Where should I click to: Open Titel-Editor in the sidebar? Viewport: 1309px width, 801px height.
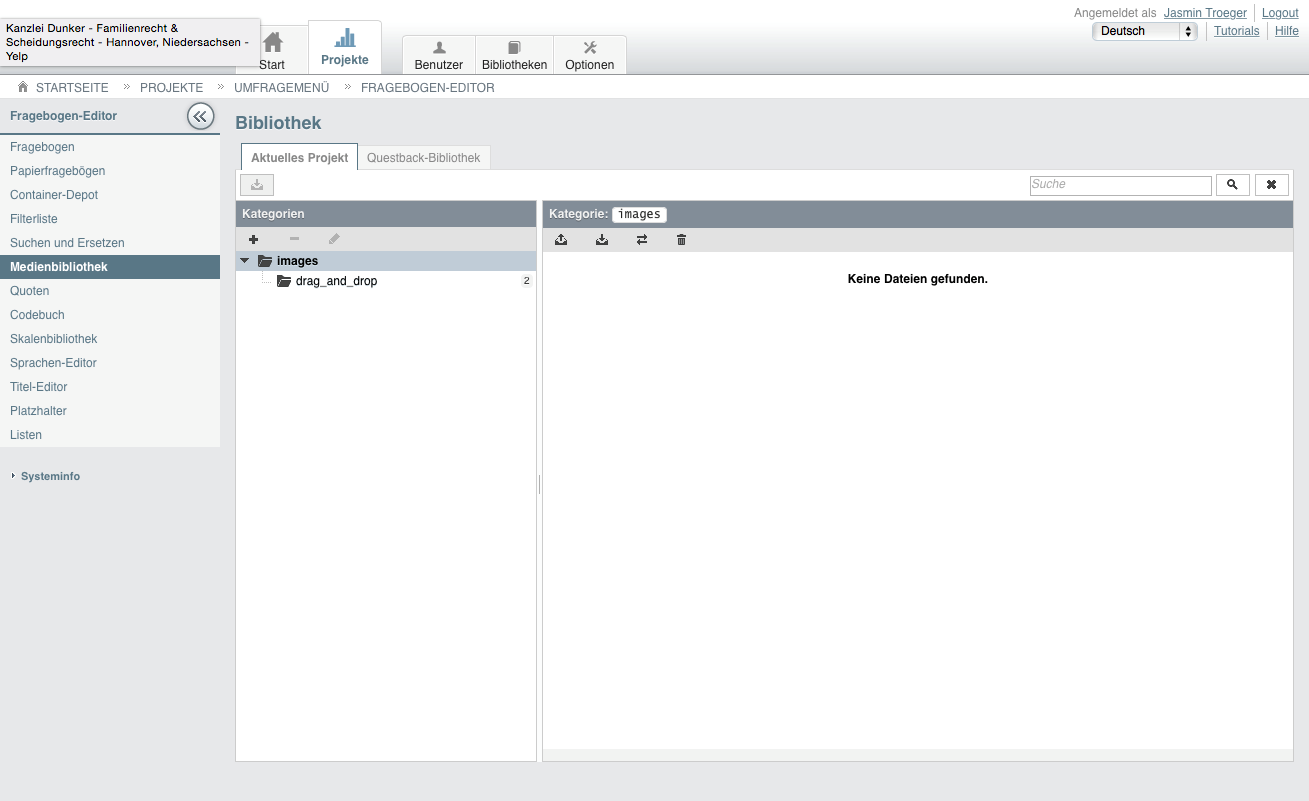[110, 387]
